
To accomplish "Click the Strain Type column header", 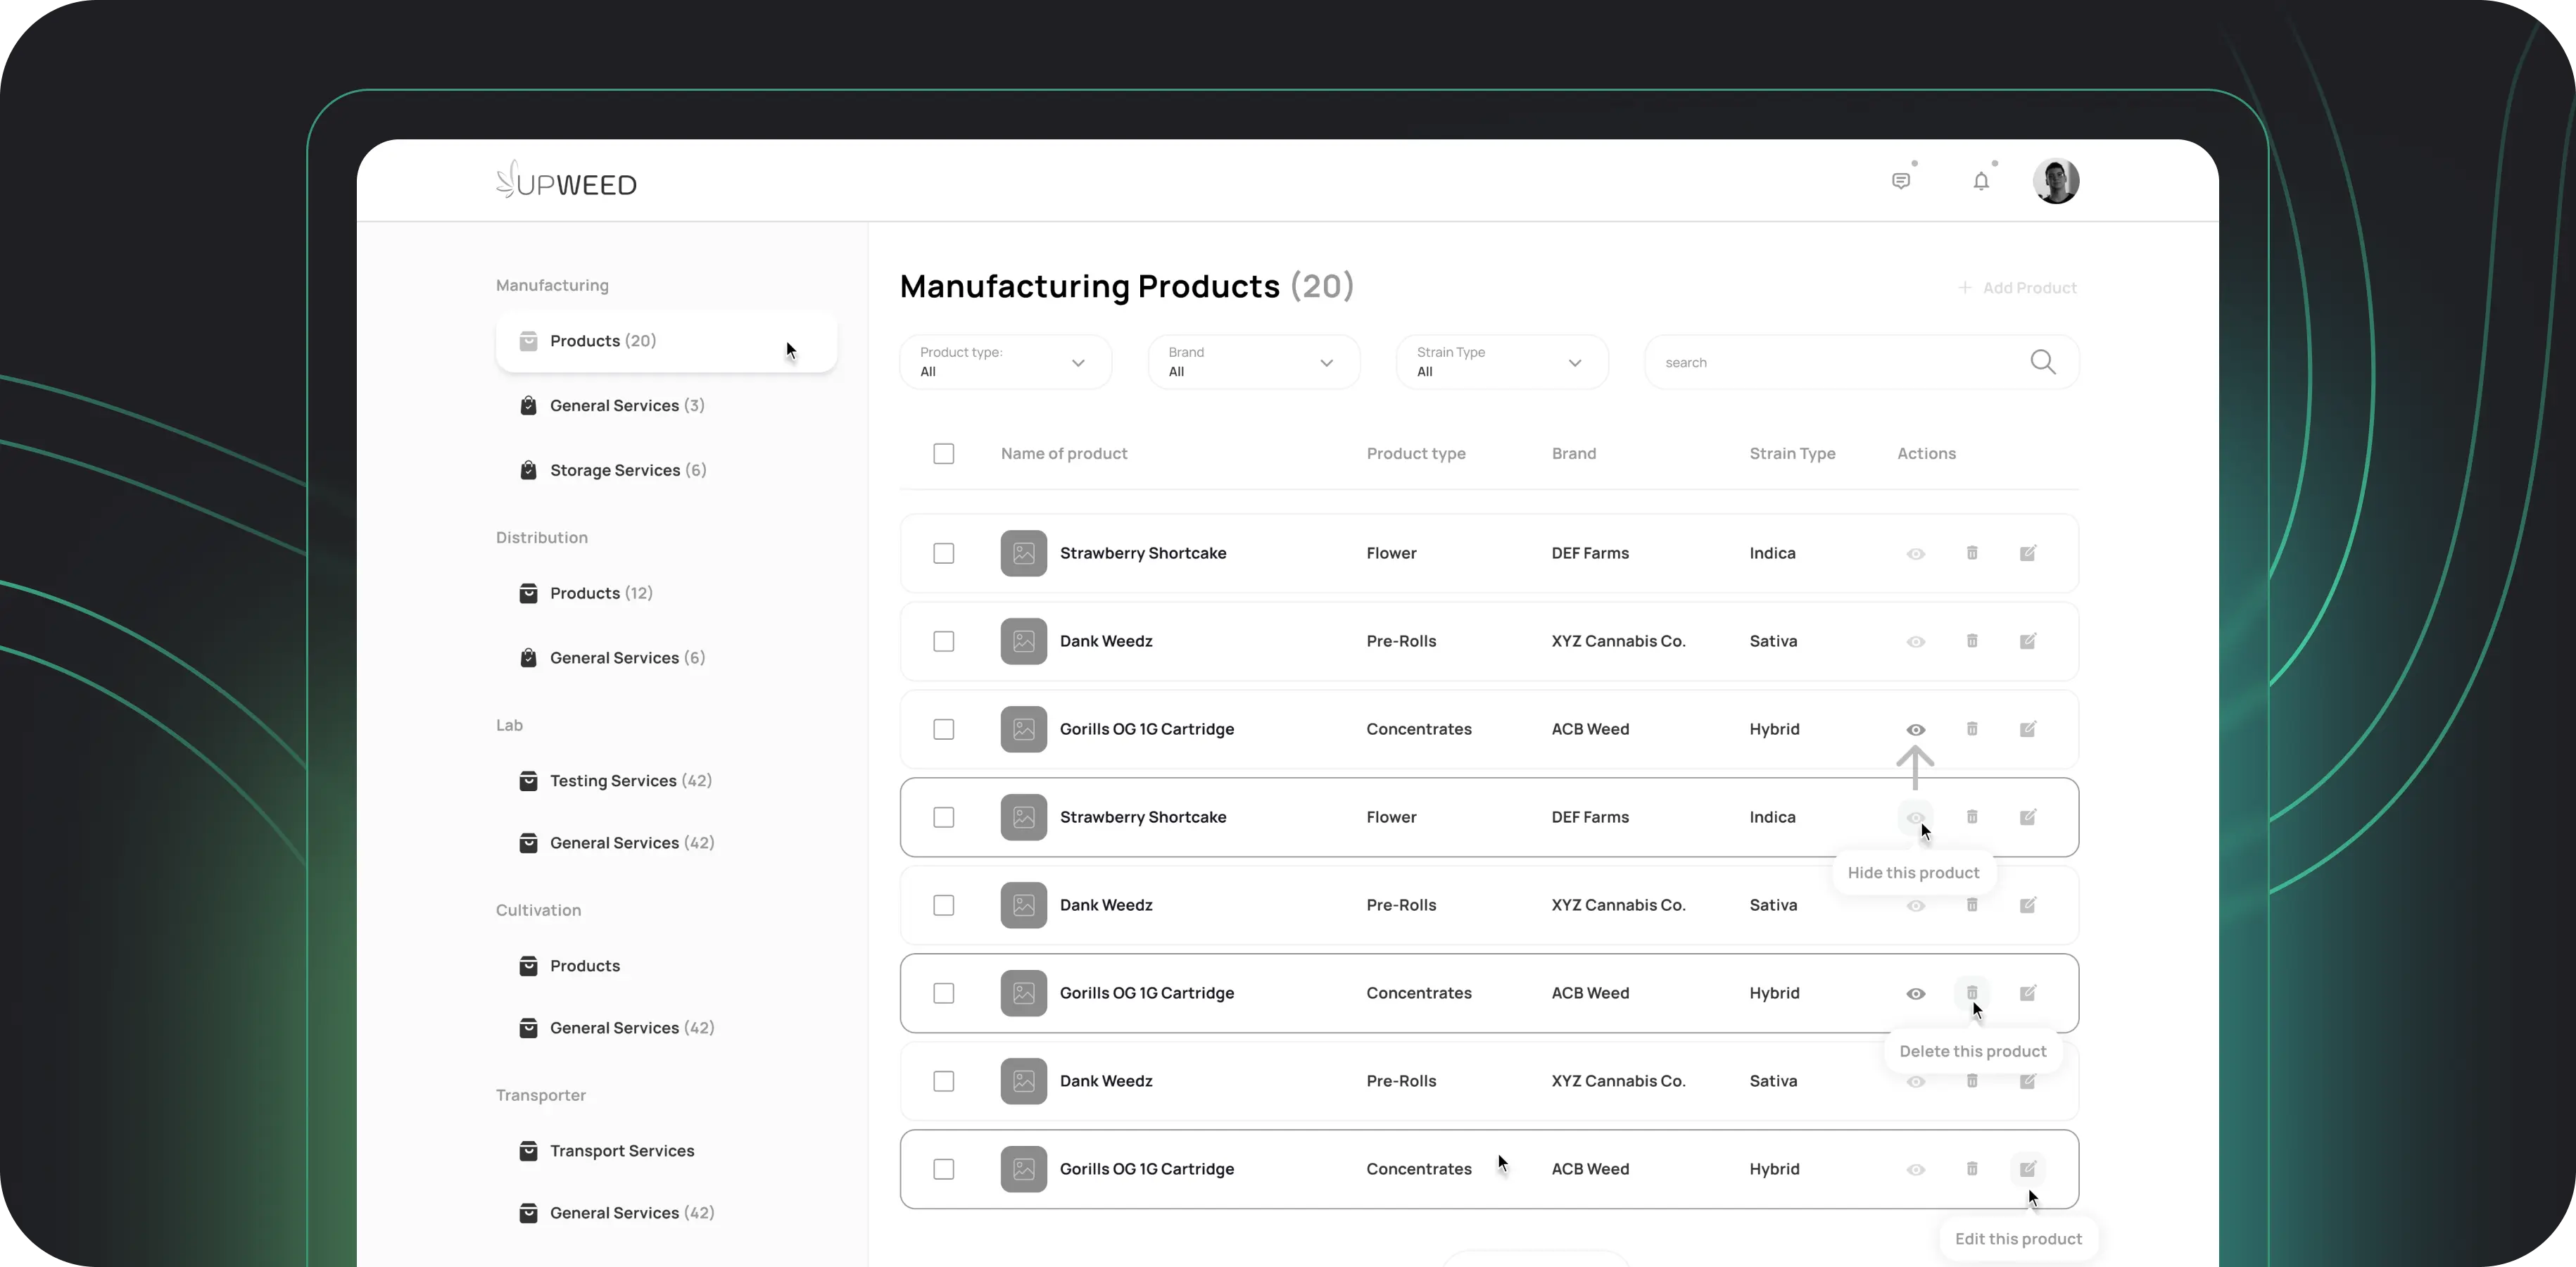I will [1792, 454].
